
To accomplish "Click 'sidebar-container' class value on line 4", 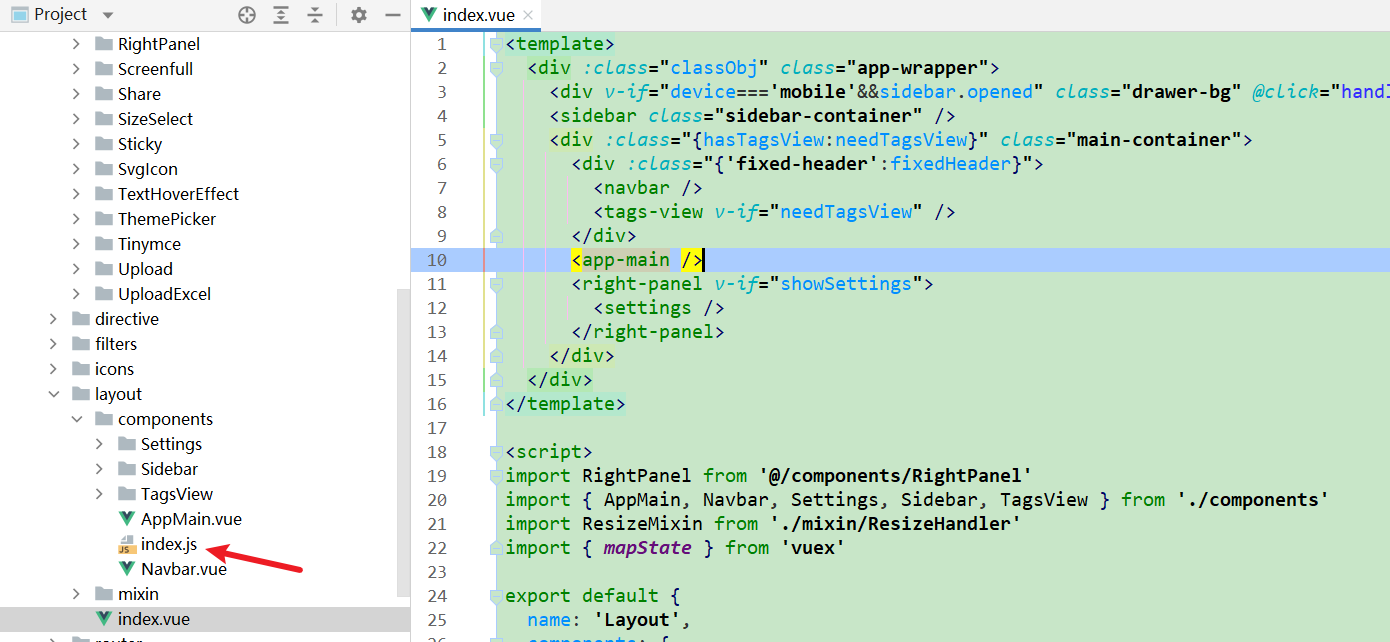I will 818,116.
